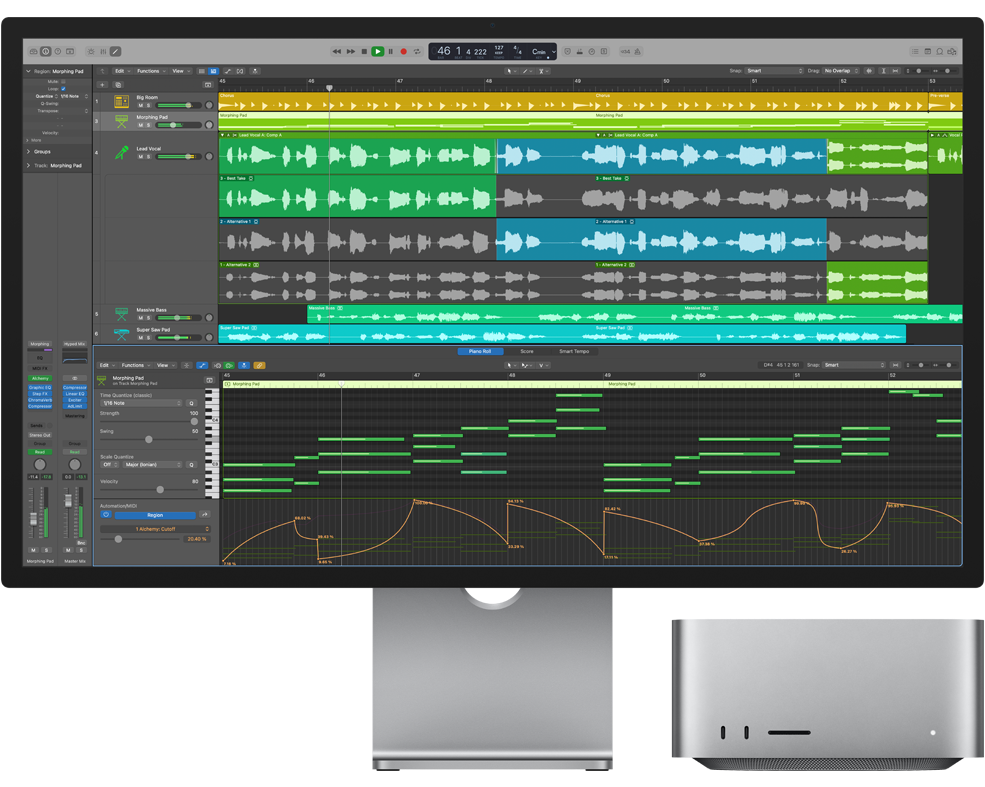This screenshot has width=985, height=787.
Task: Open the List Editors panel
Action: click(x=915, y=52)
